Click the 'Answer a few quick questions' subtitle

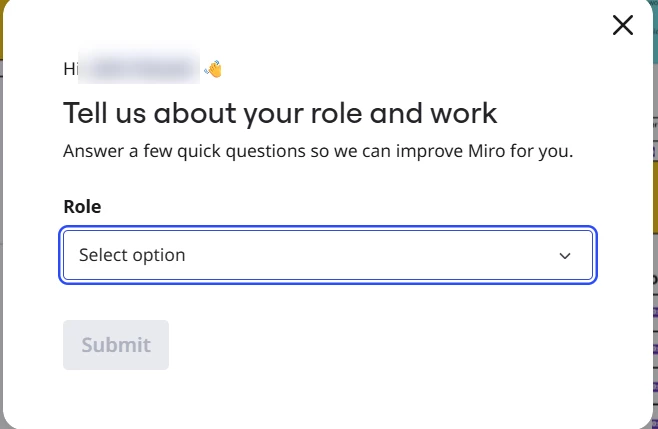[x=318, y=151]
